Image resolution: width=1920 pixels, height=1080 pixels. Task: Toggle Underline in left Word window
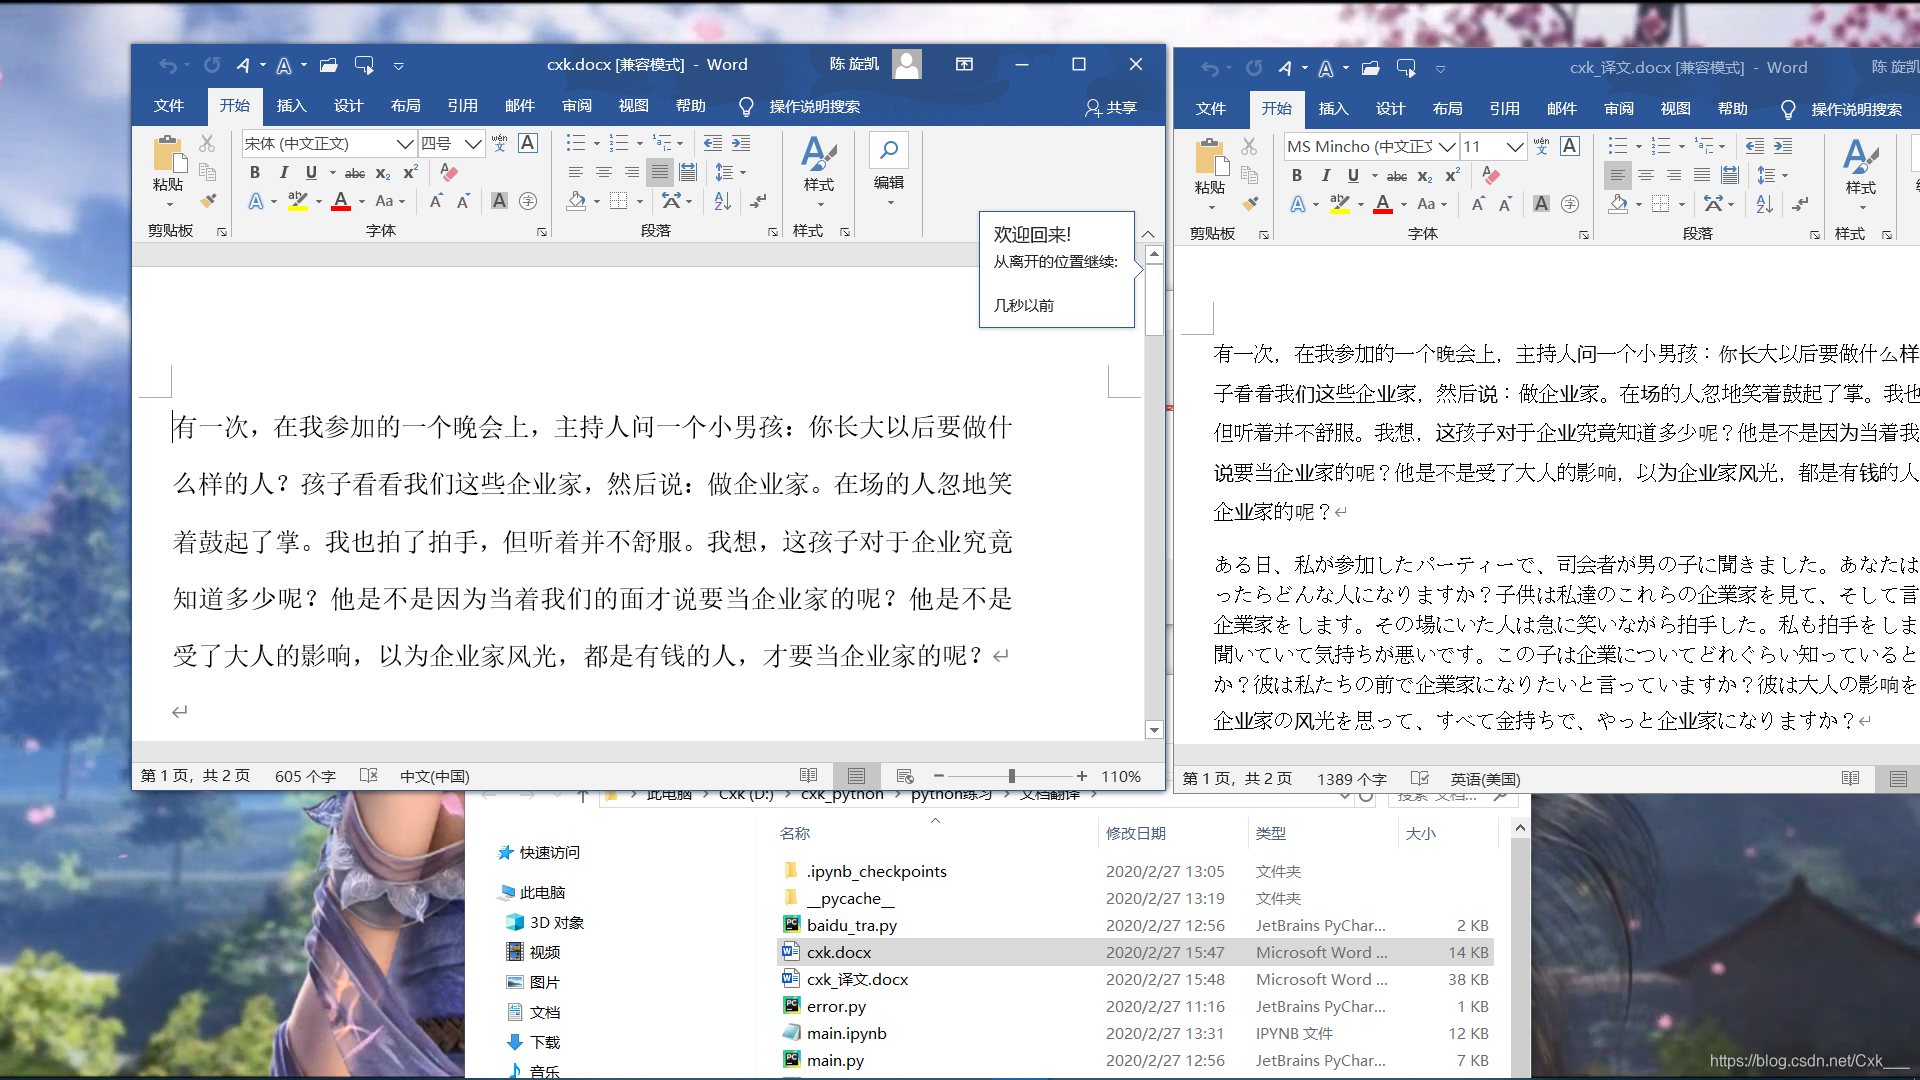pyautogui.click(x=311, y=172)
